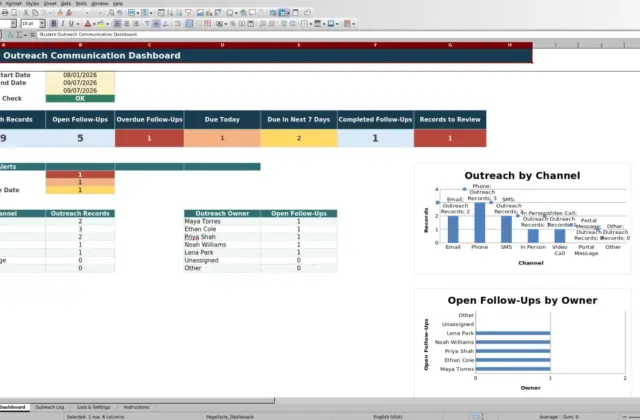Toggle Italic formatting
Screen dimensions: 640x420
(x=62, y=24)
